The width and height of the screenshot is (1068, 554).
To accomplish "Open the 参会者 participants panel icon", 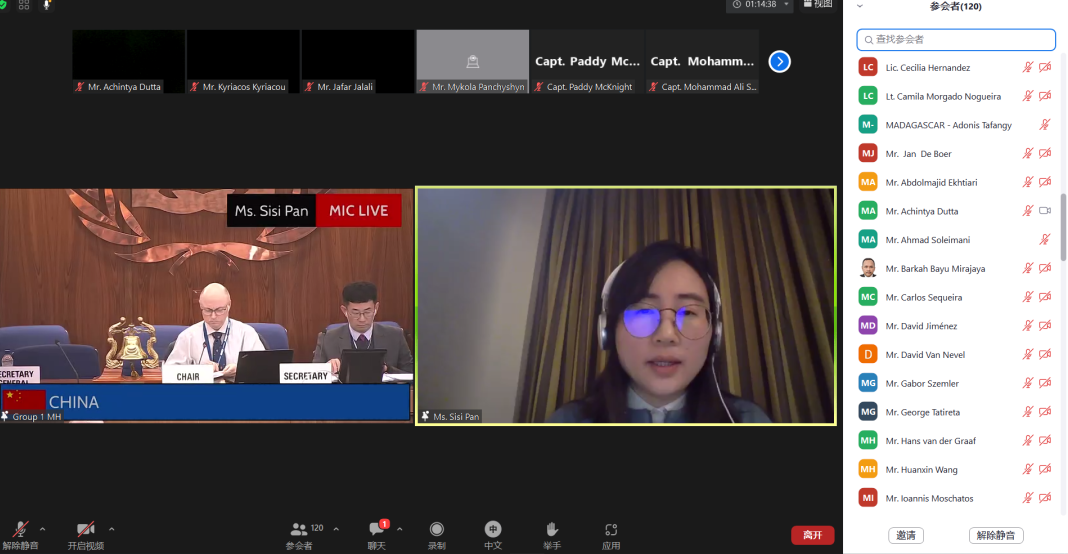I will pyautogui.click(x=299, y=530).
